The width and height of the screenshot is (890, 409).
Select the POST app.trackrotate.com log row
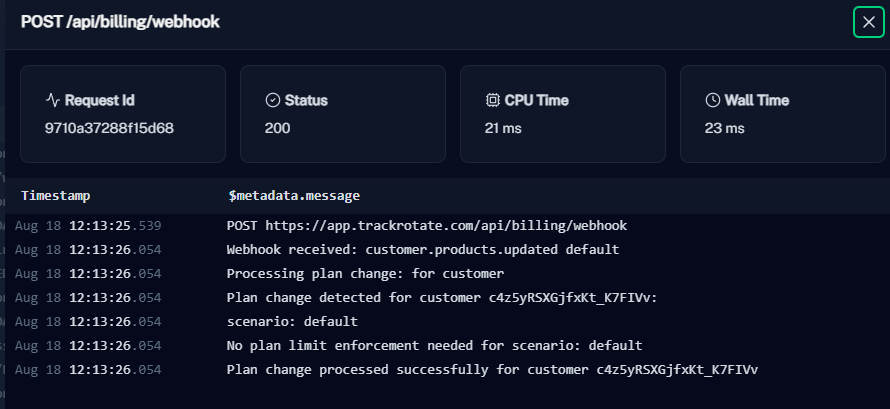coord(426,225)
